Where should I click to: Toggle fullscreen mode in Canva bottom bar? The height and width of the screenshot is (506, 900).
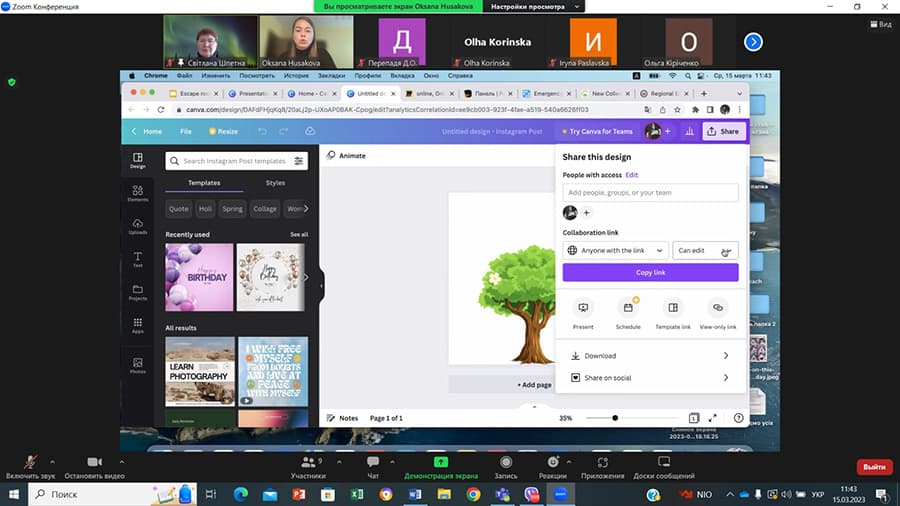click(x=713, y=418)
